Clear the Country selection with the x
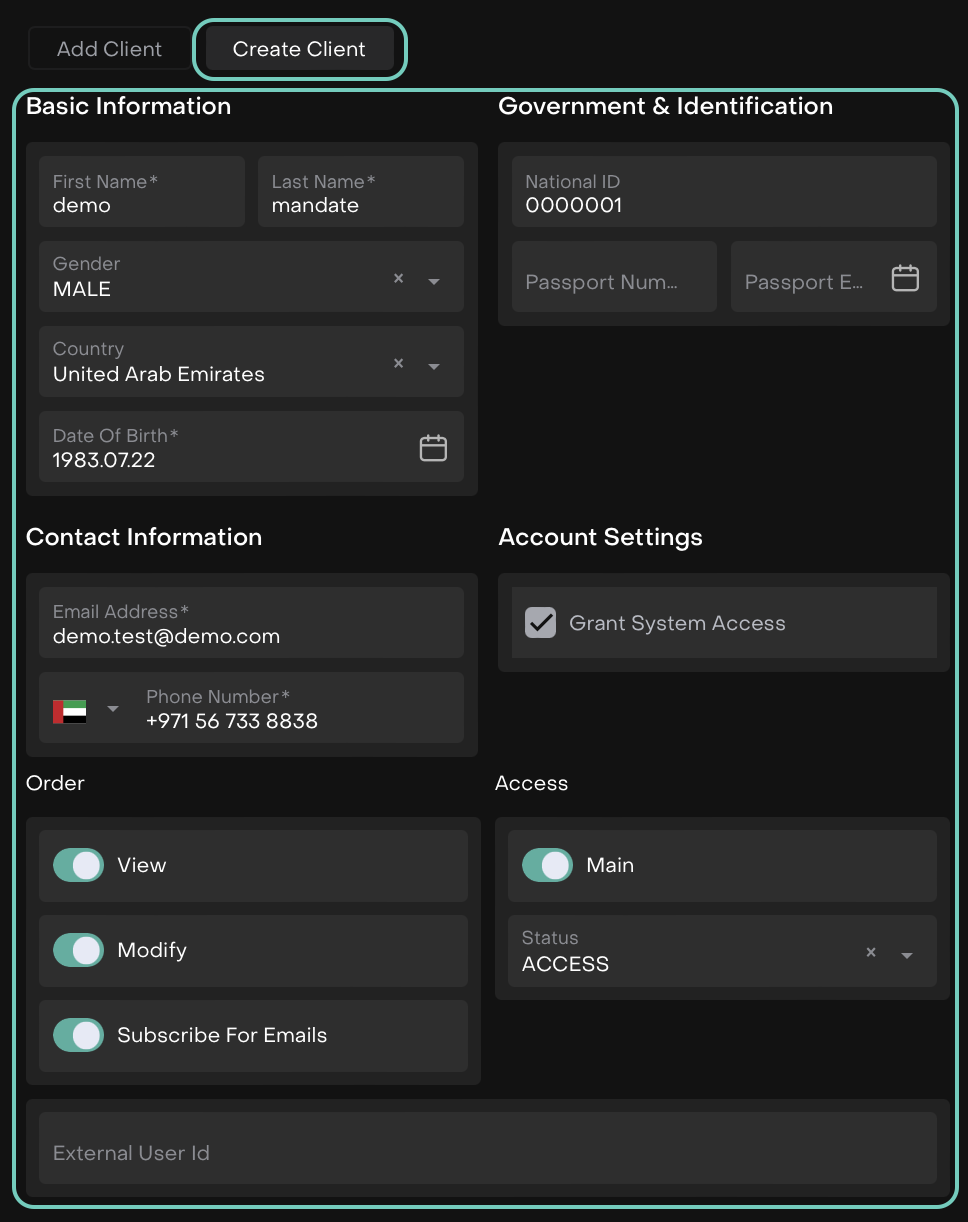This screenshot has height=1222, width=968. coord(398,364)
